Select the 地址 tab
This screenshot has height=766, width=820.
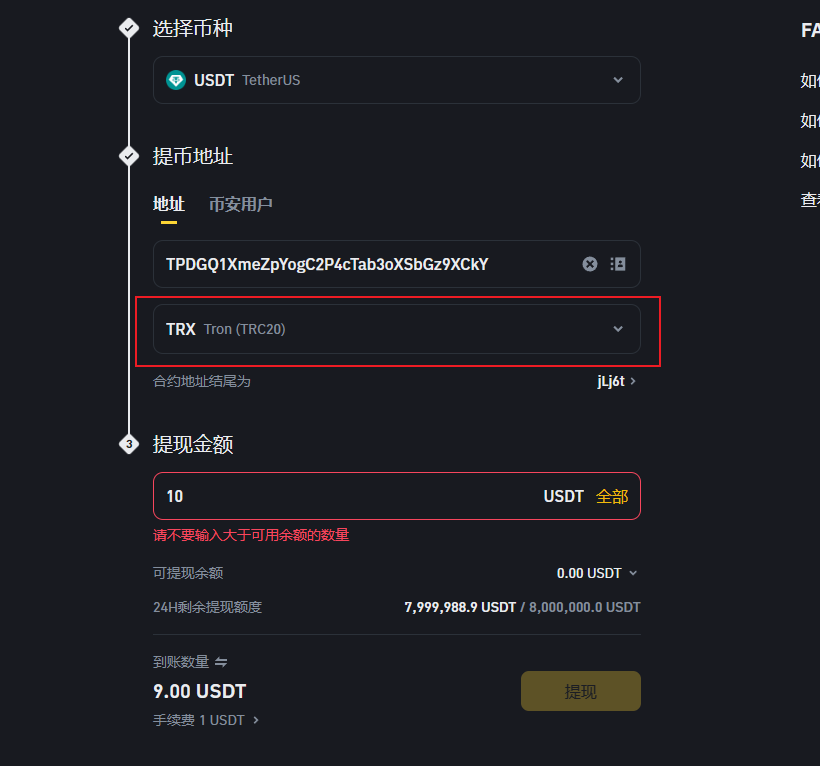click(168, 203)
